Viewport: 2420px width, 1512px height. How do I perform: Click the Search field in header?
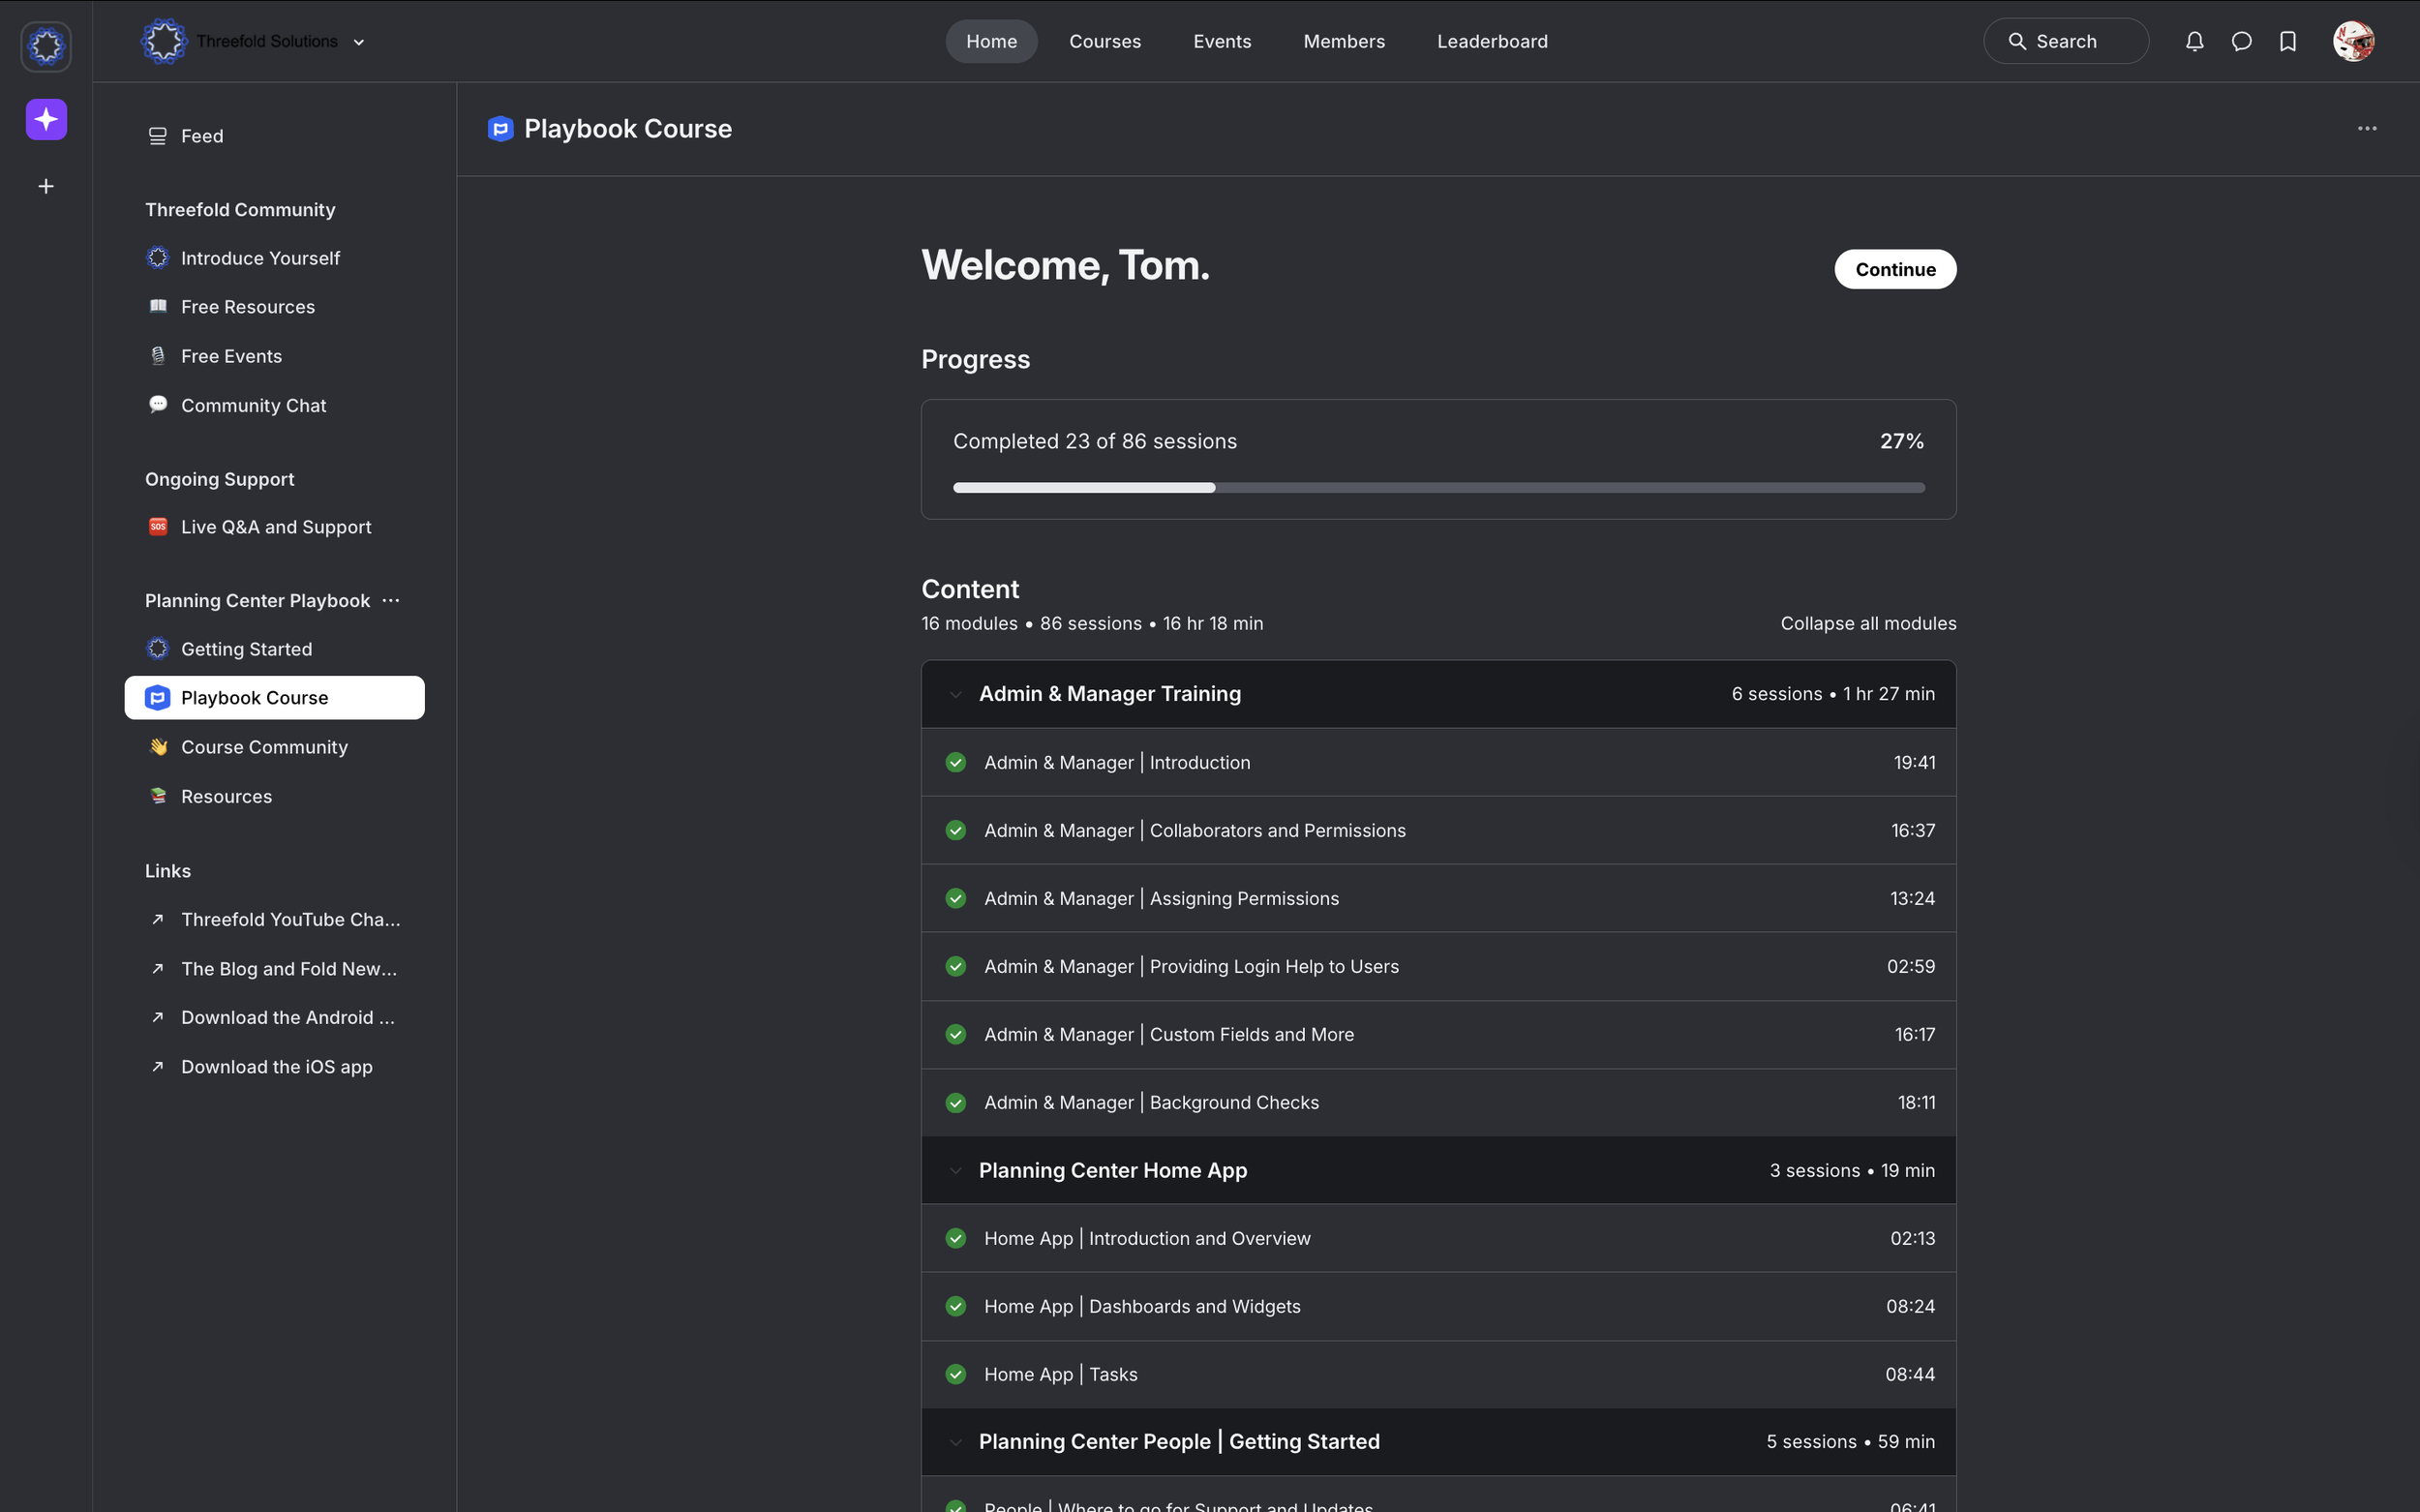pyautogui.click(x=2065, y=41)
